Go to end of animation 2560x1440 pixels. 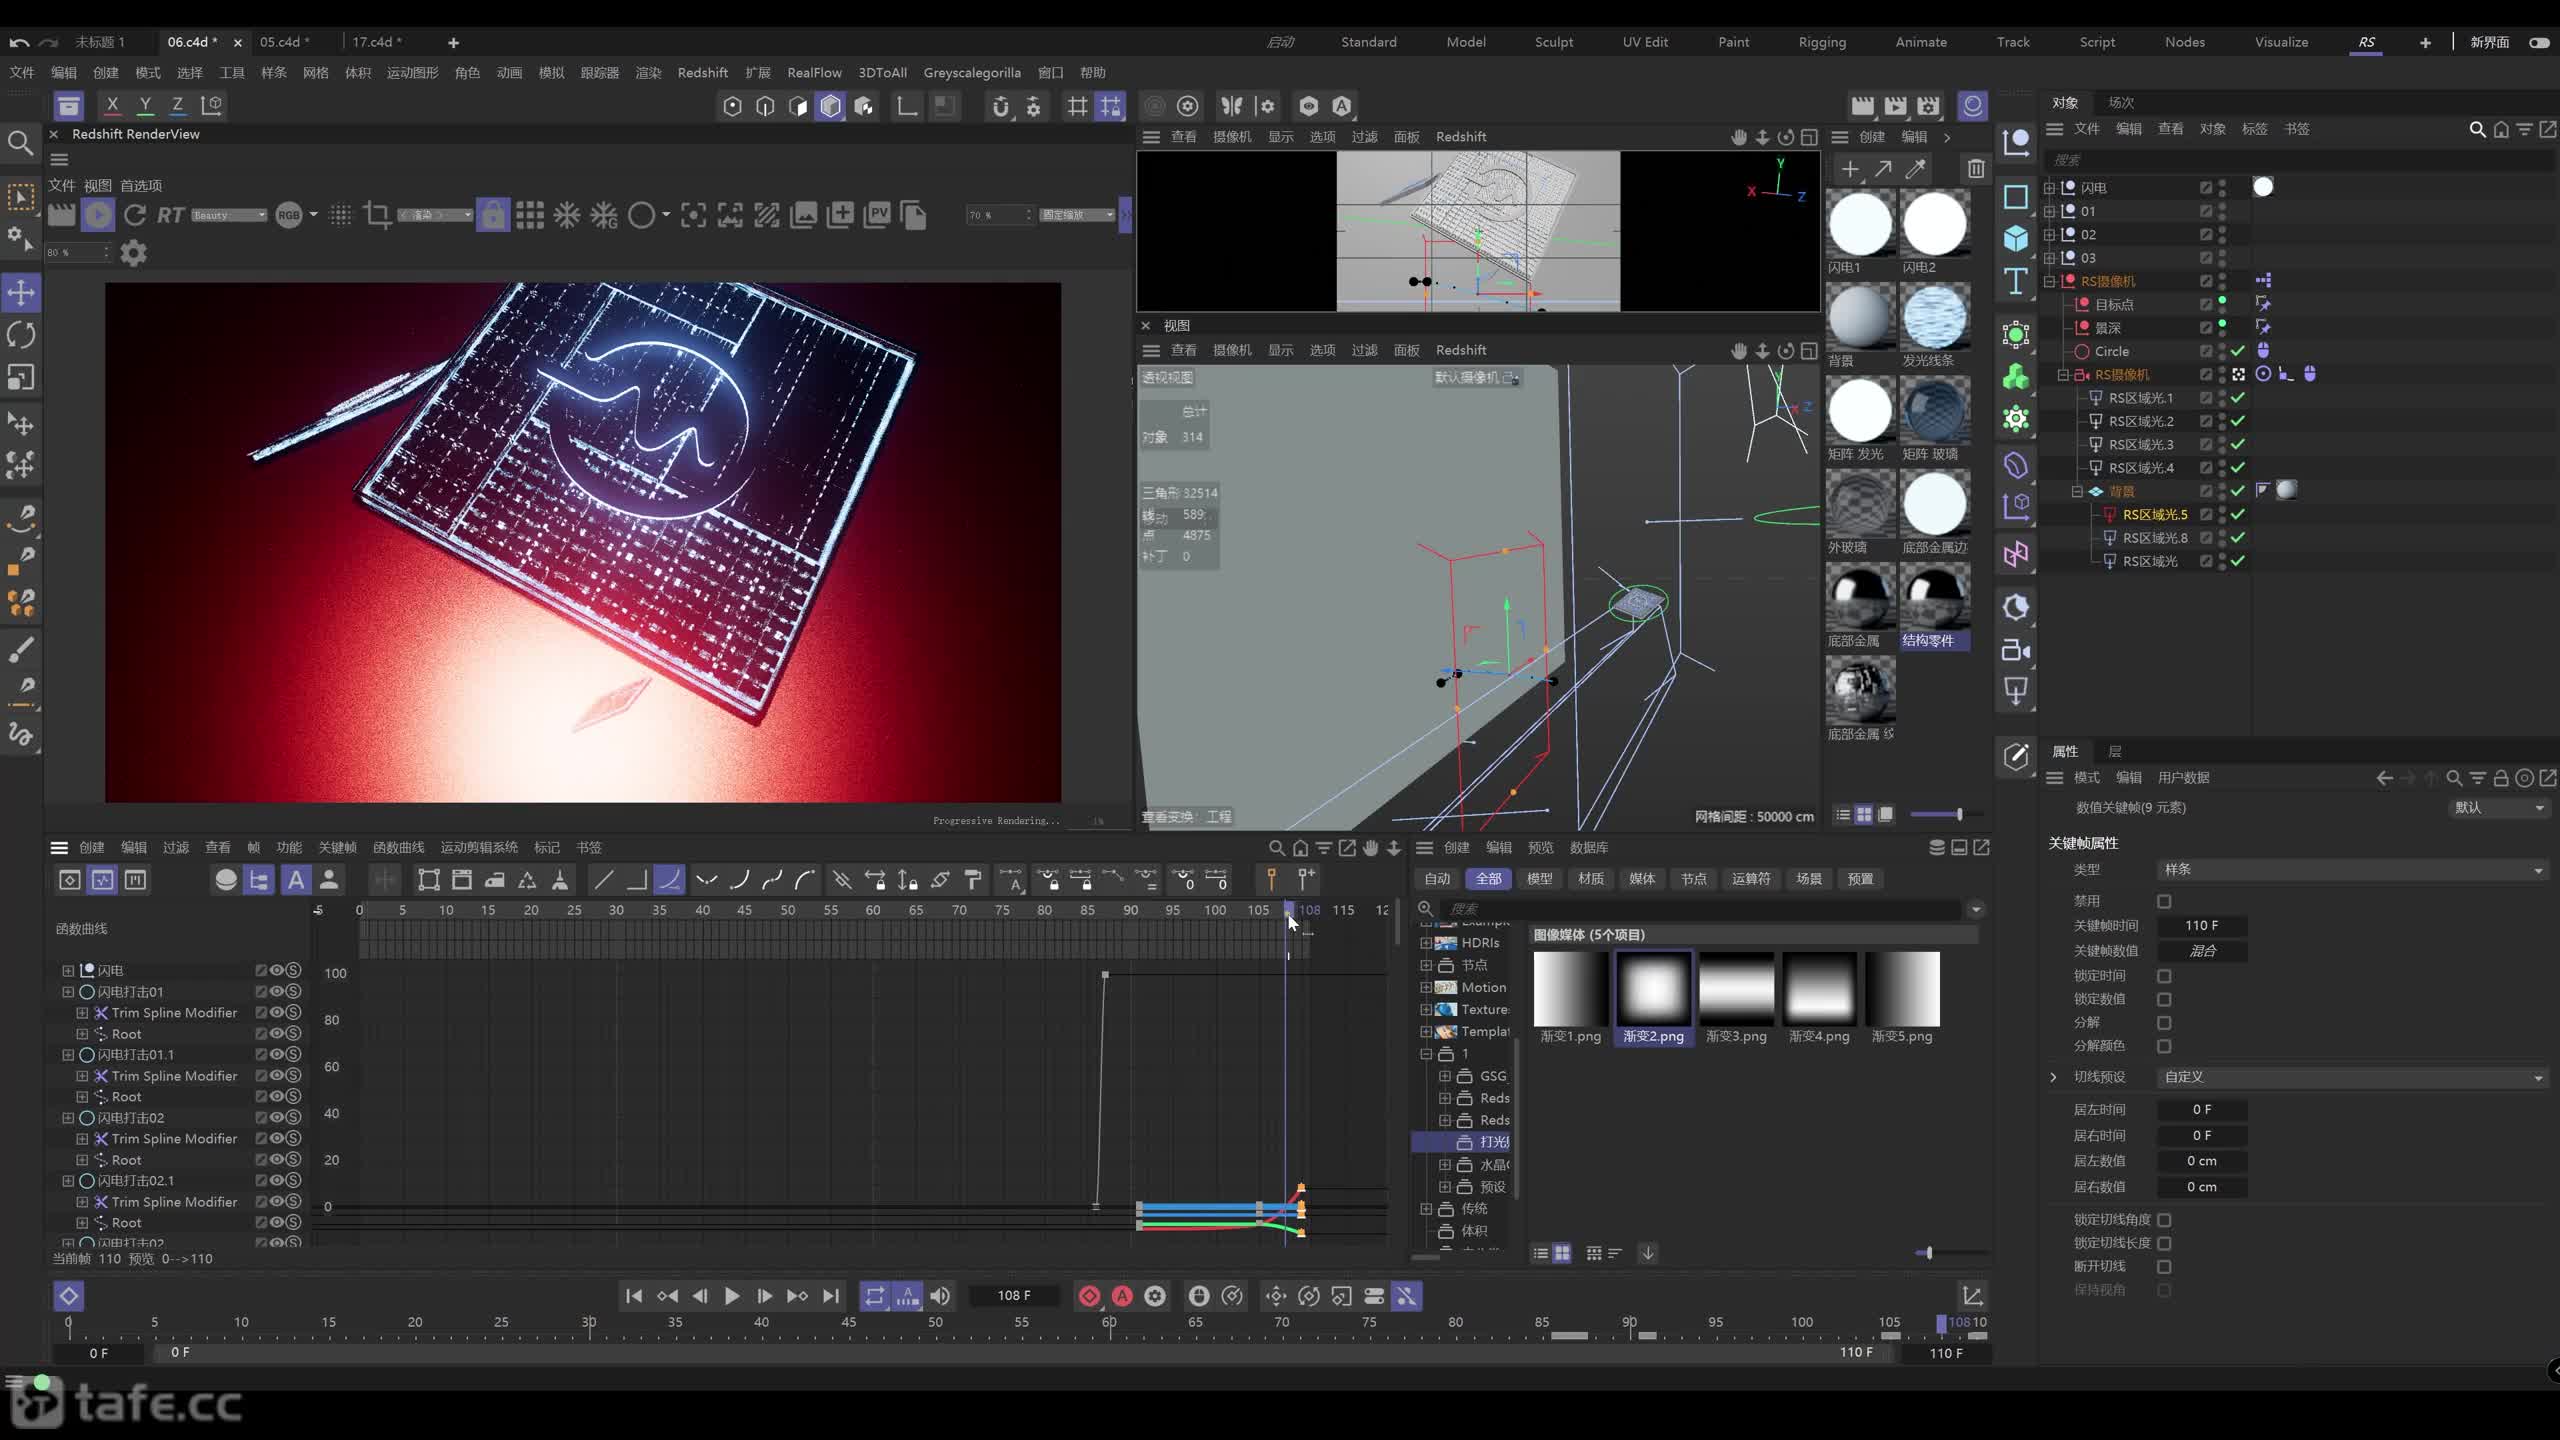[831, 1296]
